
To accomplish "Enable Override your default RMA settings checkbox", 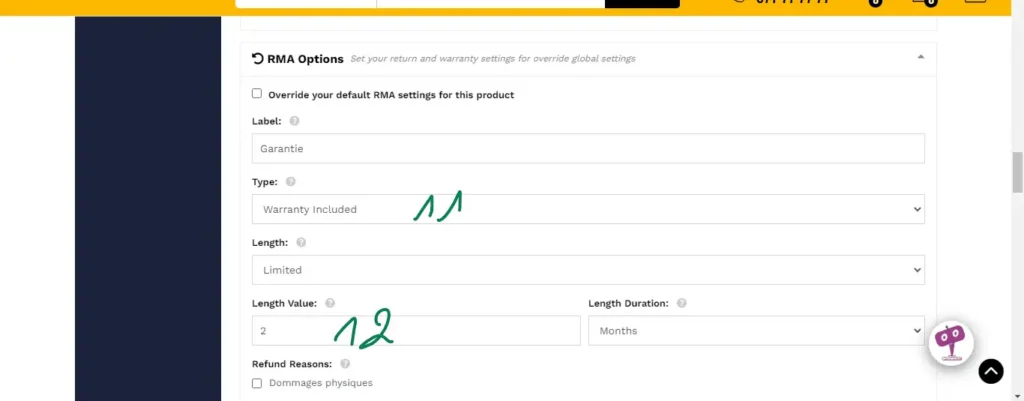I will click(x=257, y=94).
